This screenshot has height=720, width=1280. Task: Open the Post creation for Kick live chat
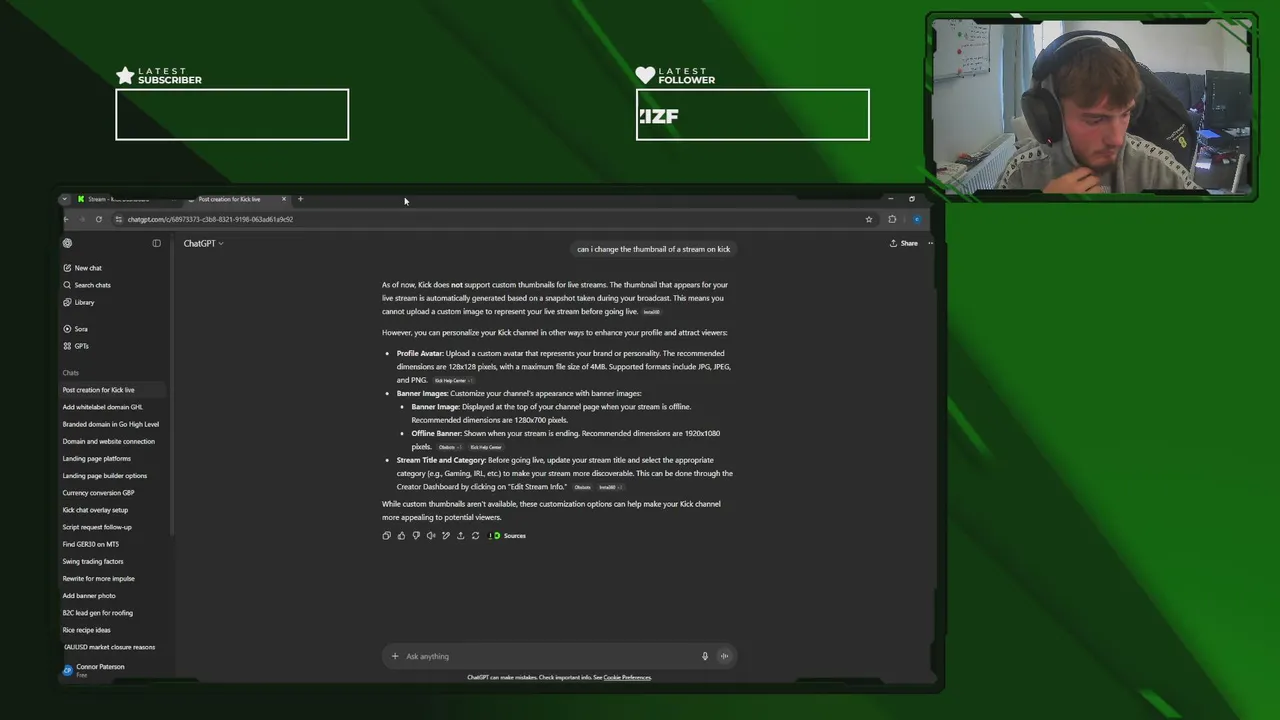[x=113, y=390]
